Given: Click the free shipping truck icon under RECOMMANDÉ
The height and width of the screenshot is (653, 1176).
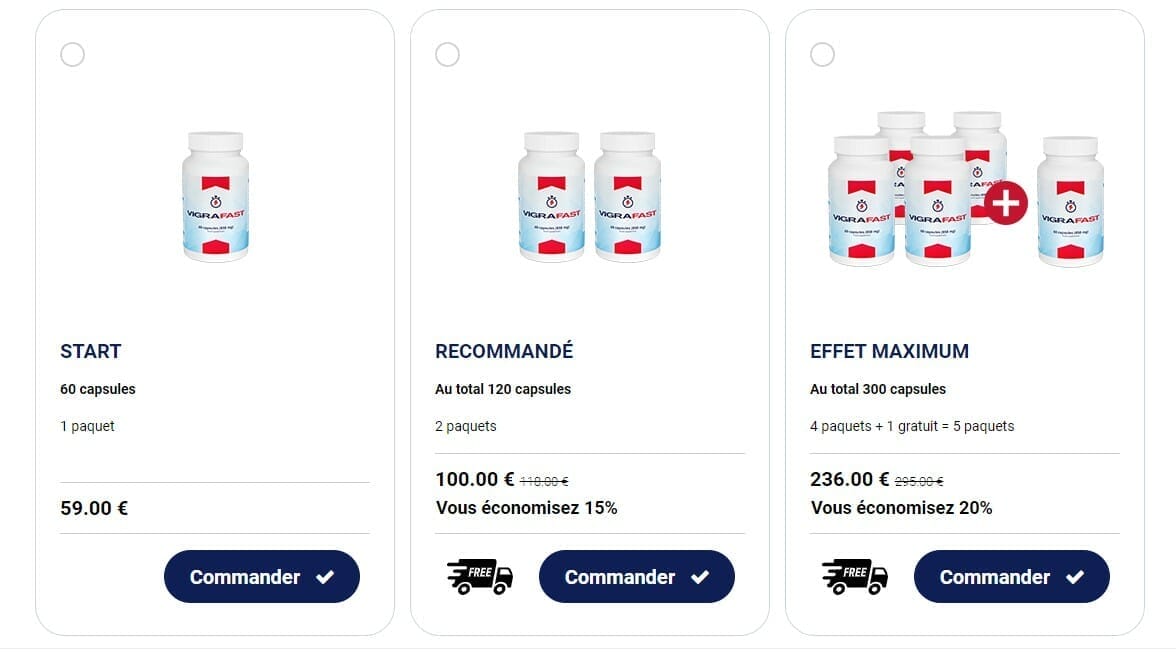Looking at the screenshot, I should pos(480,577).
